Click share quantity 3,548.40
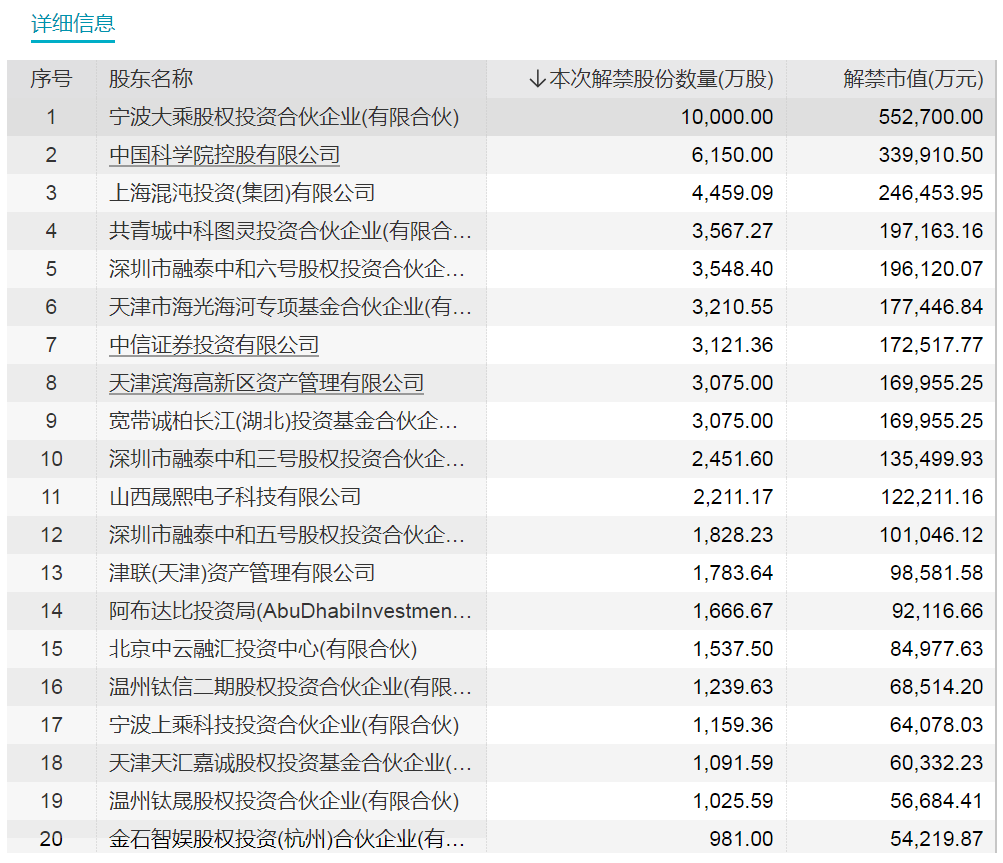Viewport: 1003px width, 863px height. click(732, 269)
